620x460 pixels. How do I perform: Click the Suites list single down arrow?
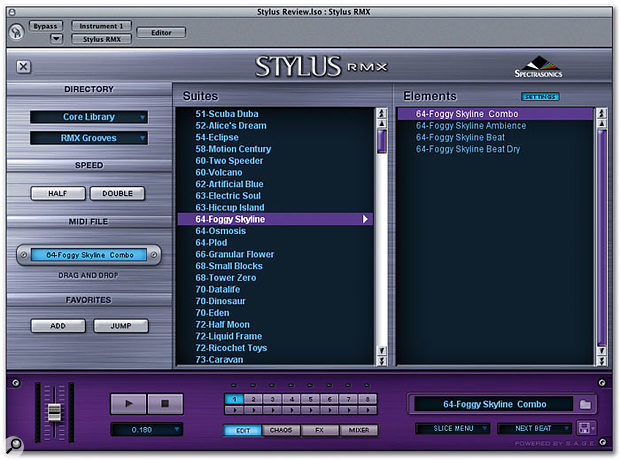(382, 350)
